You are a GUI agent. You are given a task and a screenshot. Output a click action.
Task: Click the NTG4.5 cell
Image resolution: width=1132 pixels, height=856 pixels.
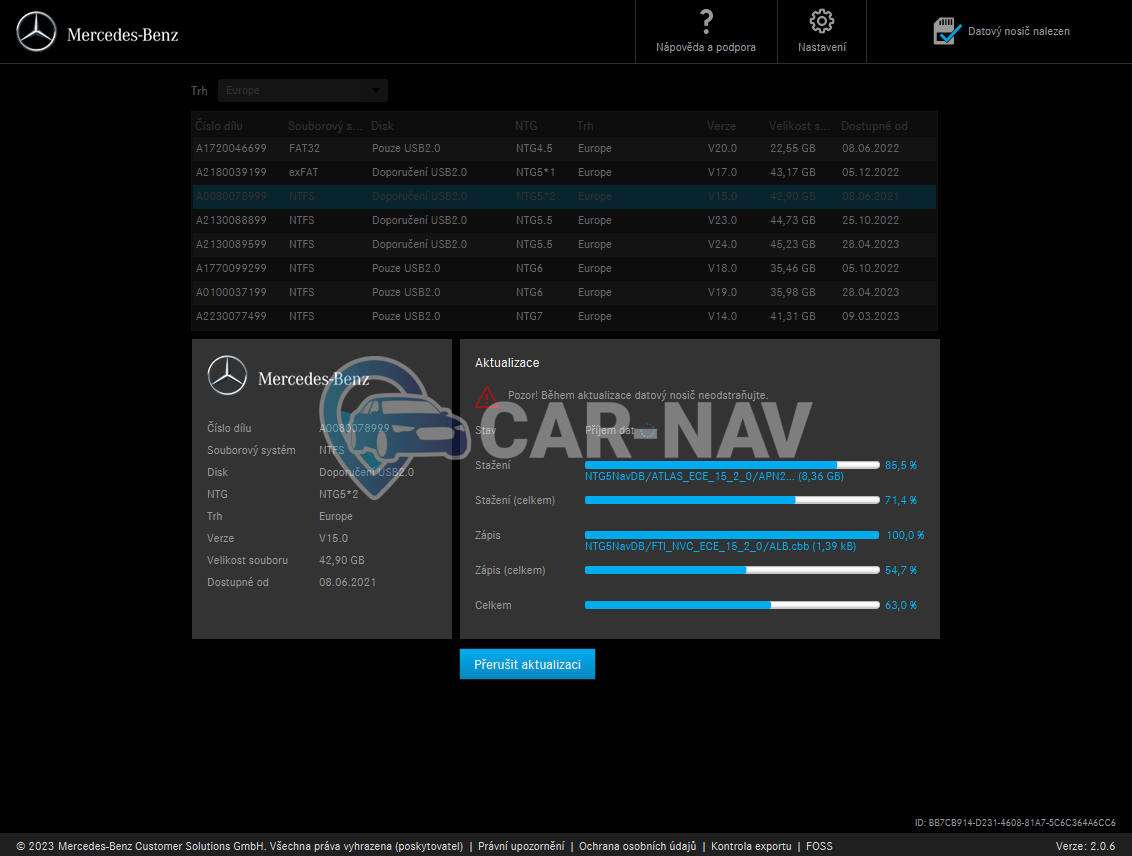(534, 149)
